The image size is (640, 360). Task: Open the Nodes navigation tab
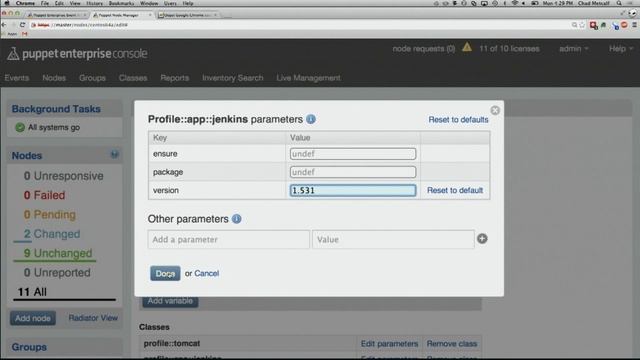[54, 78]
